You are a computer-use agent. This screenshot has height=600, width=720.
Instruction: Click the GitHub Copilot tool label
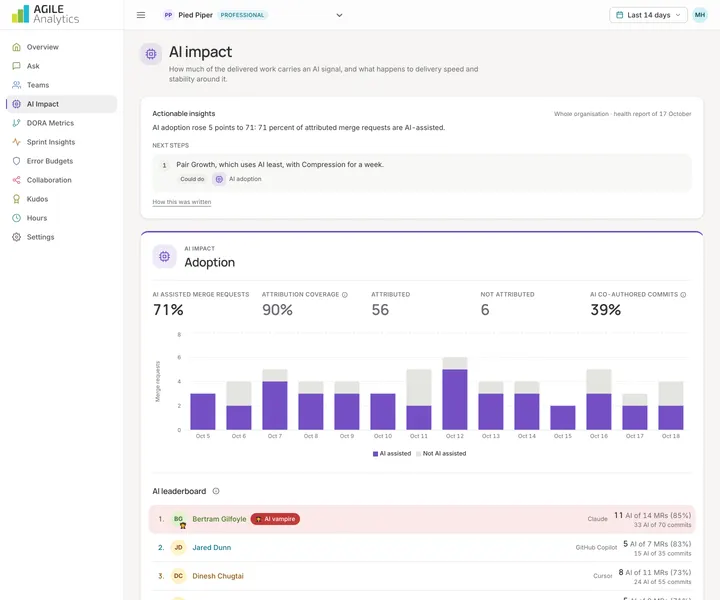(596, 547)
